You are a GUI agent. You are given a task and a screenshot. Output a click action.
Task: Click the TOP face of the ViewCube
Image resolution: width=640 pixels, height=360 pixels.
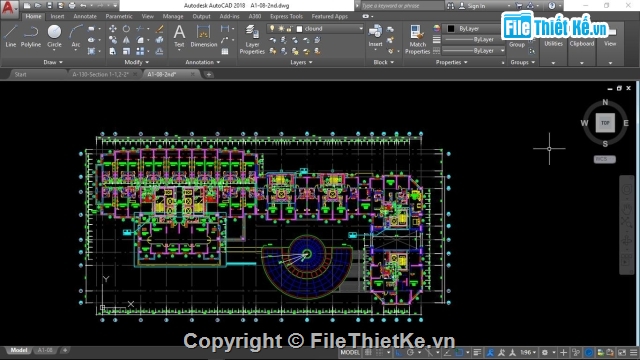pyautogui.click(x=605, y=123)
